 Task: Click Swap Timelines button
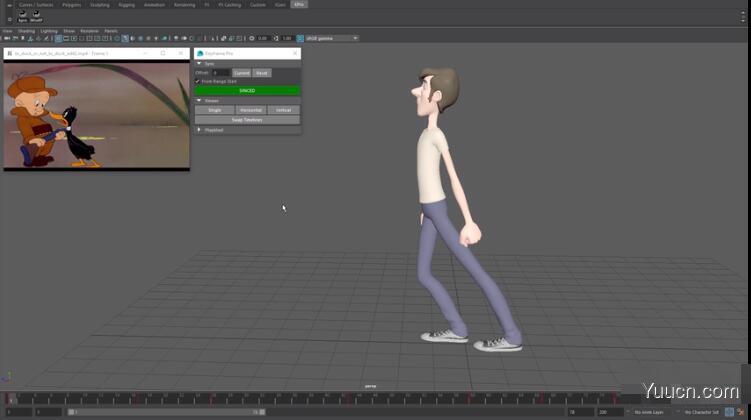point(247,120)
